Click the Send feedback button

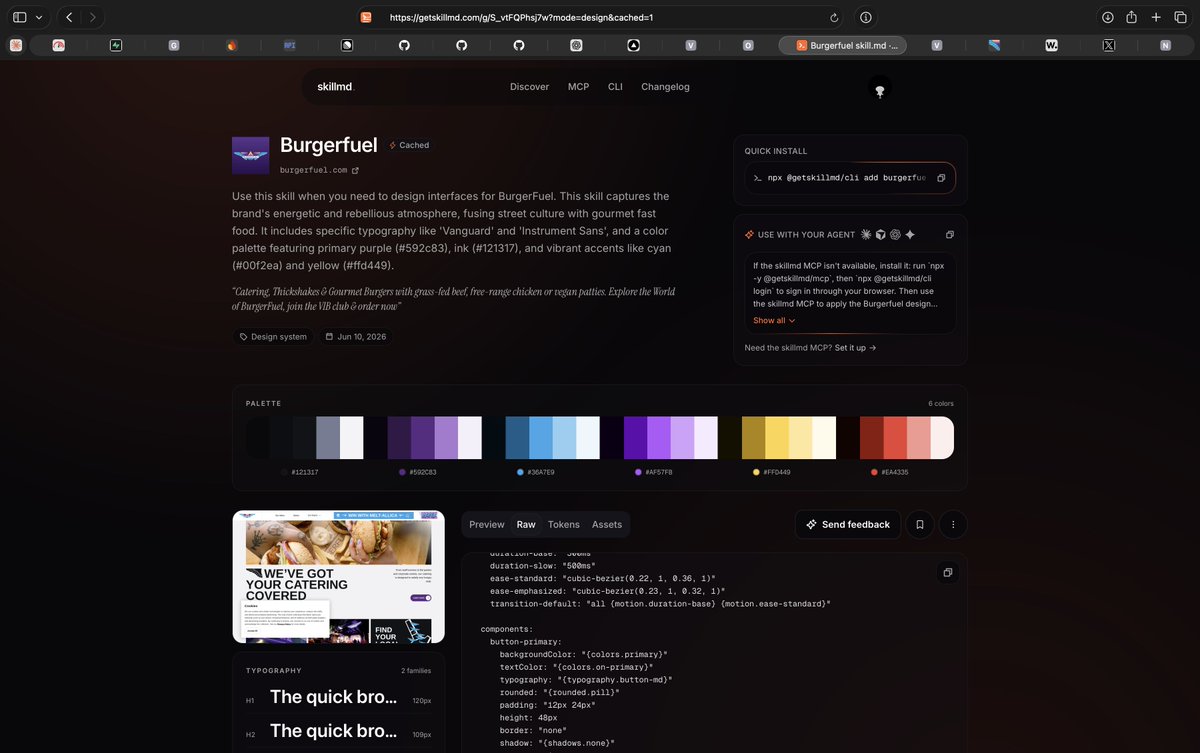(847, 524)
